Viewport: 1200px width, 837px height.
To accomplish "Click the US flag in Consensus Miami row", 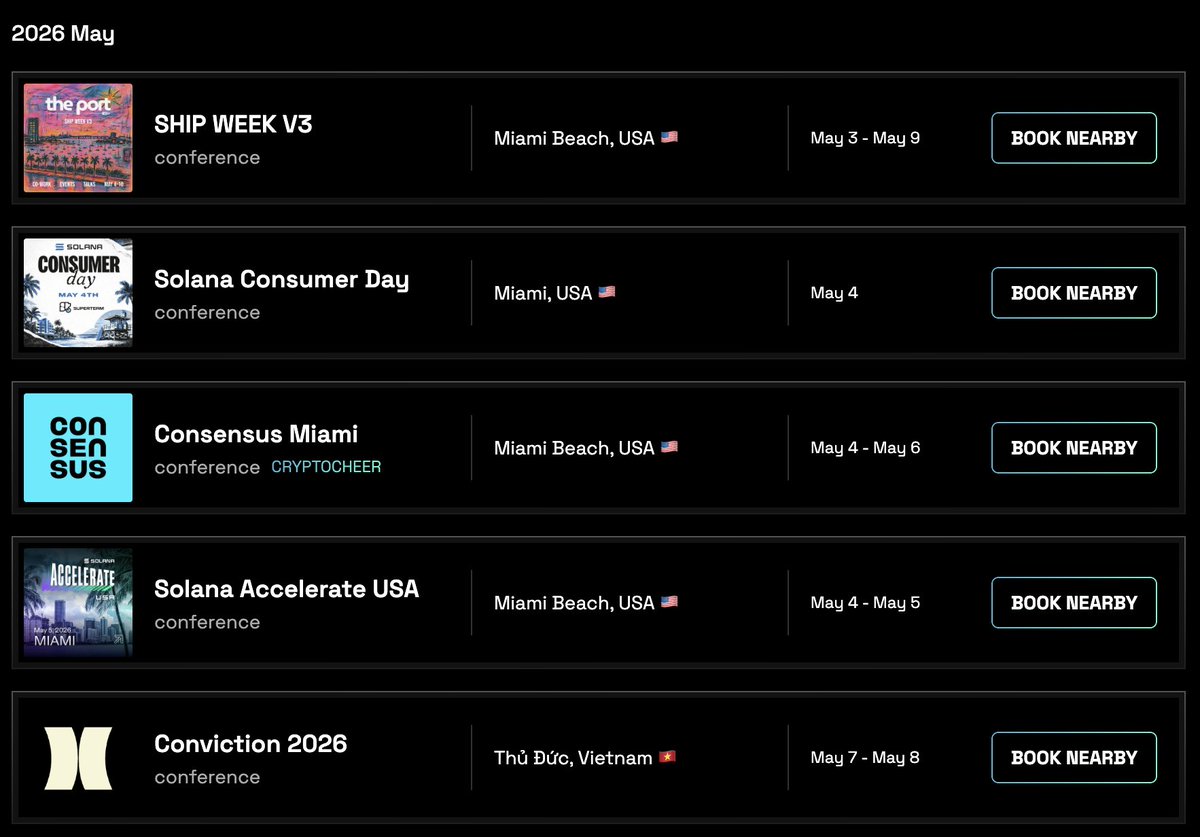I will coord(669,447).
